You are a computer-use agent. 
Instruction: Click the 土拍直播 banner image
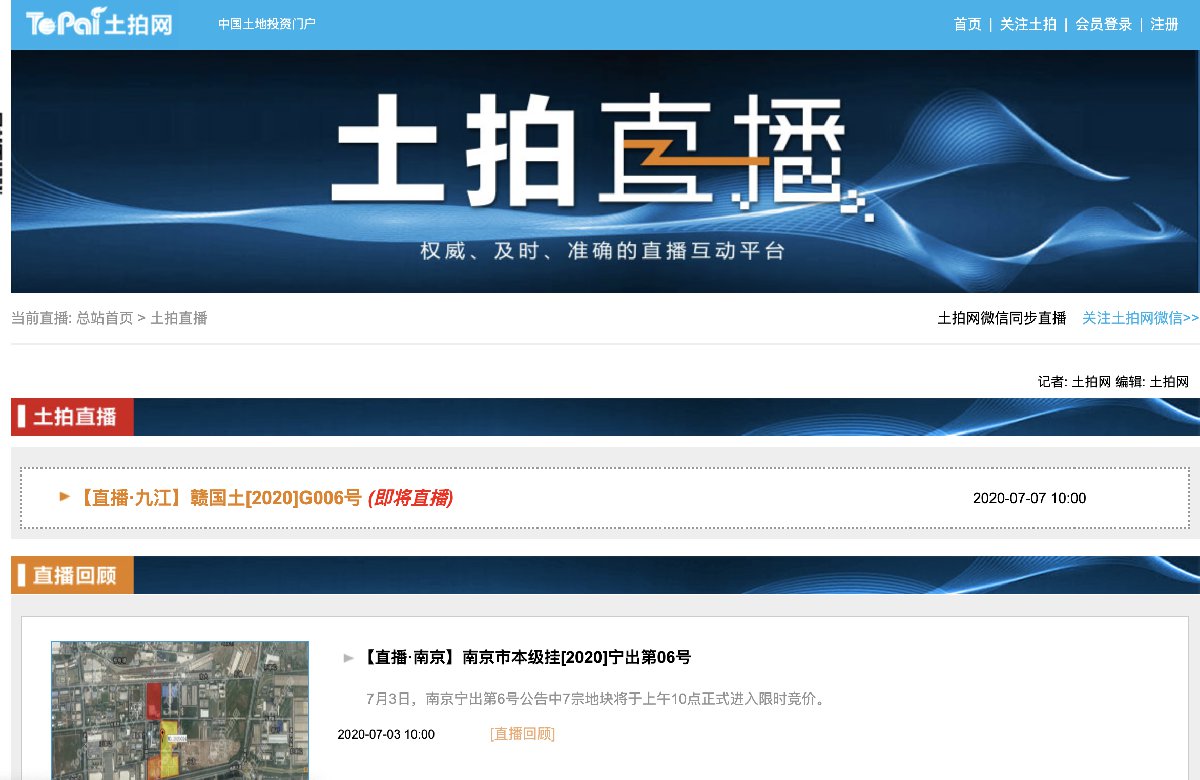(x=604, y=171)
